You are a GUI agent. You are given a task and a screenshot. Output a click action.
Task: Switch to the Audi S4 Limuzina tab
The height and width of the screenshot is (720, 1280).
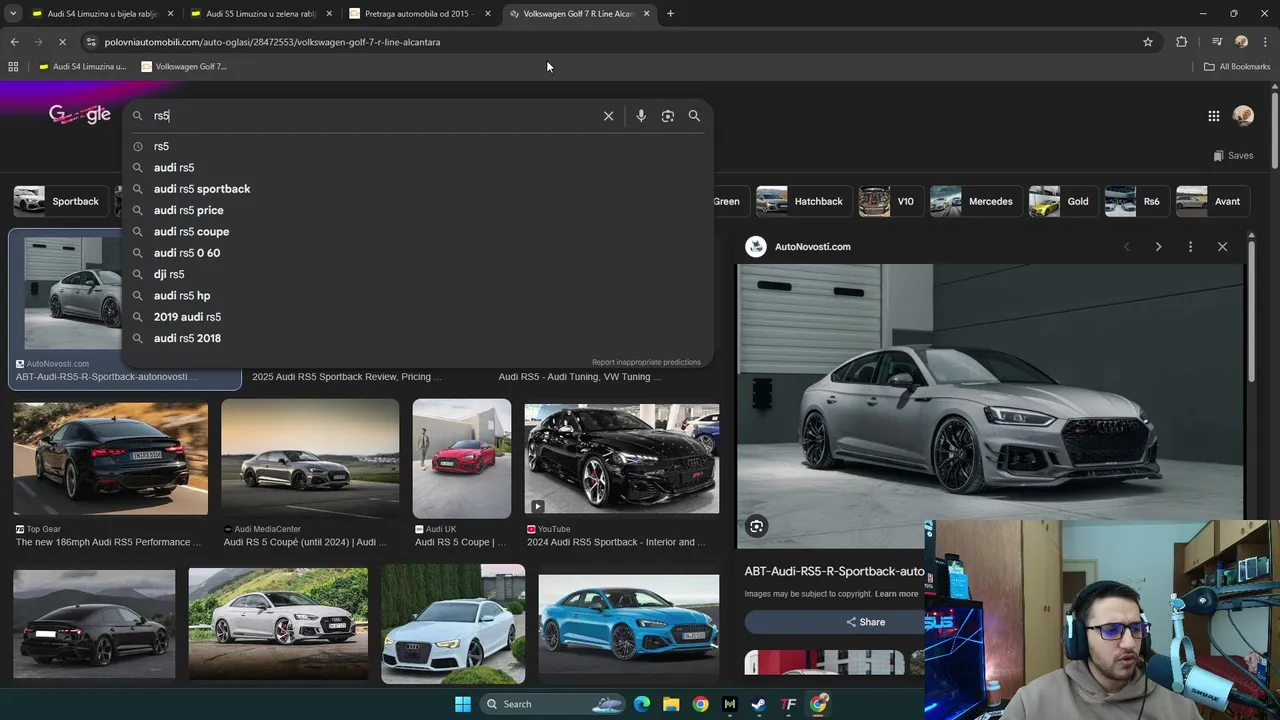pyautogui.click(x=100, y=14)
